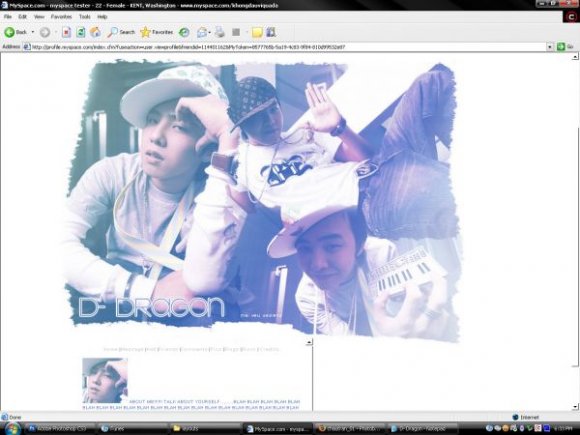This screenshot has width=580, height=435.
Task: Expand the Mail button dropdown arrow
Action: pos(209,33)
